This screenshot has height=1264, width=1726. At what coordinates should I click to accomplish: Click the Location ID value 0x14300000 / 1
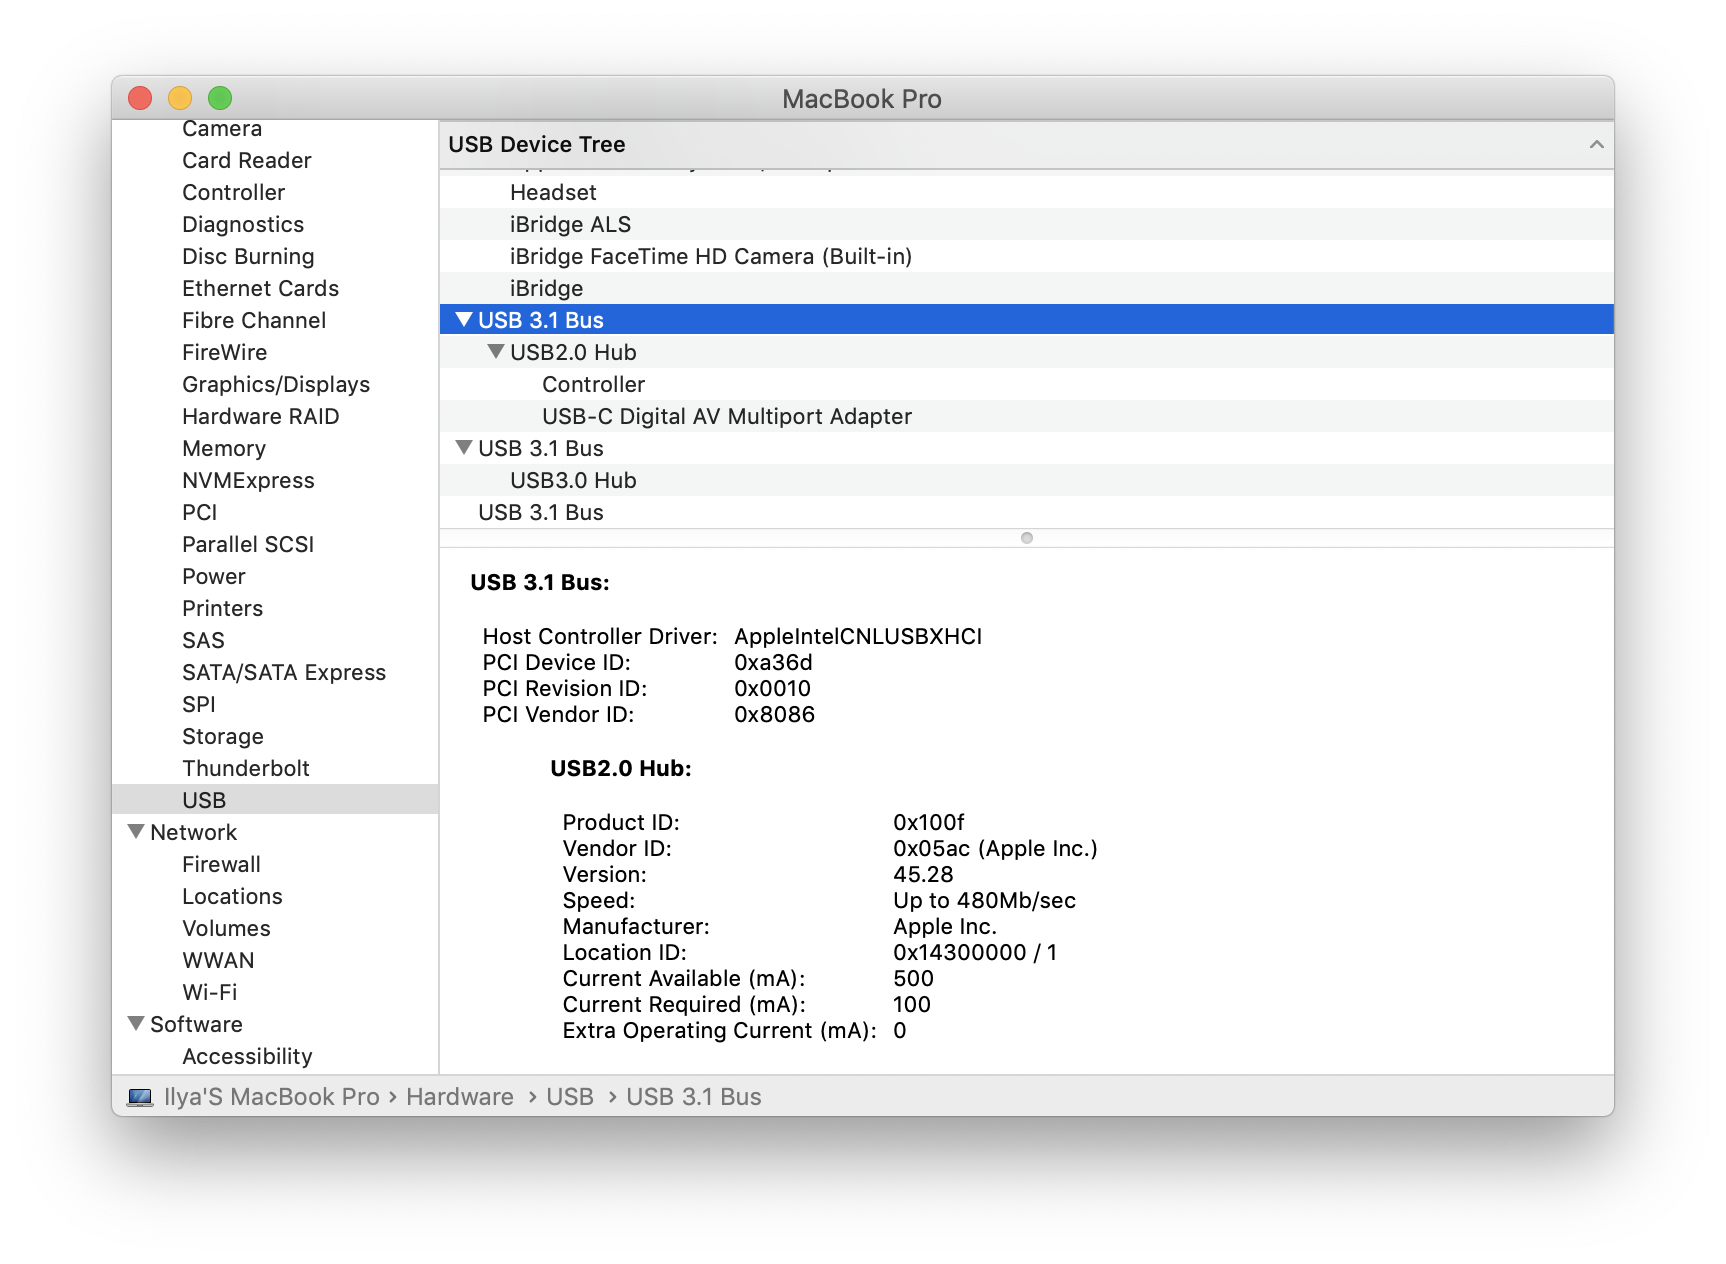point(975,952)
